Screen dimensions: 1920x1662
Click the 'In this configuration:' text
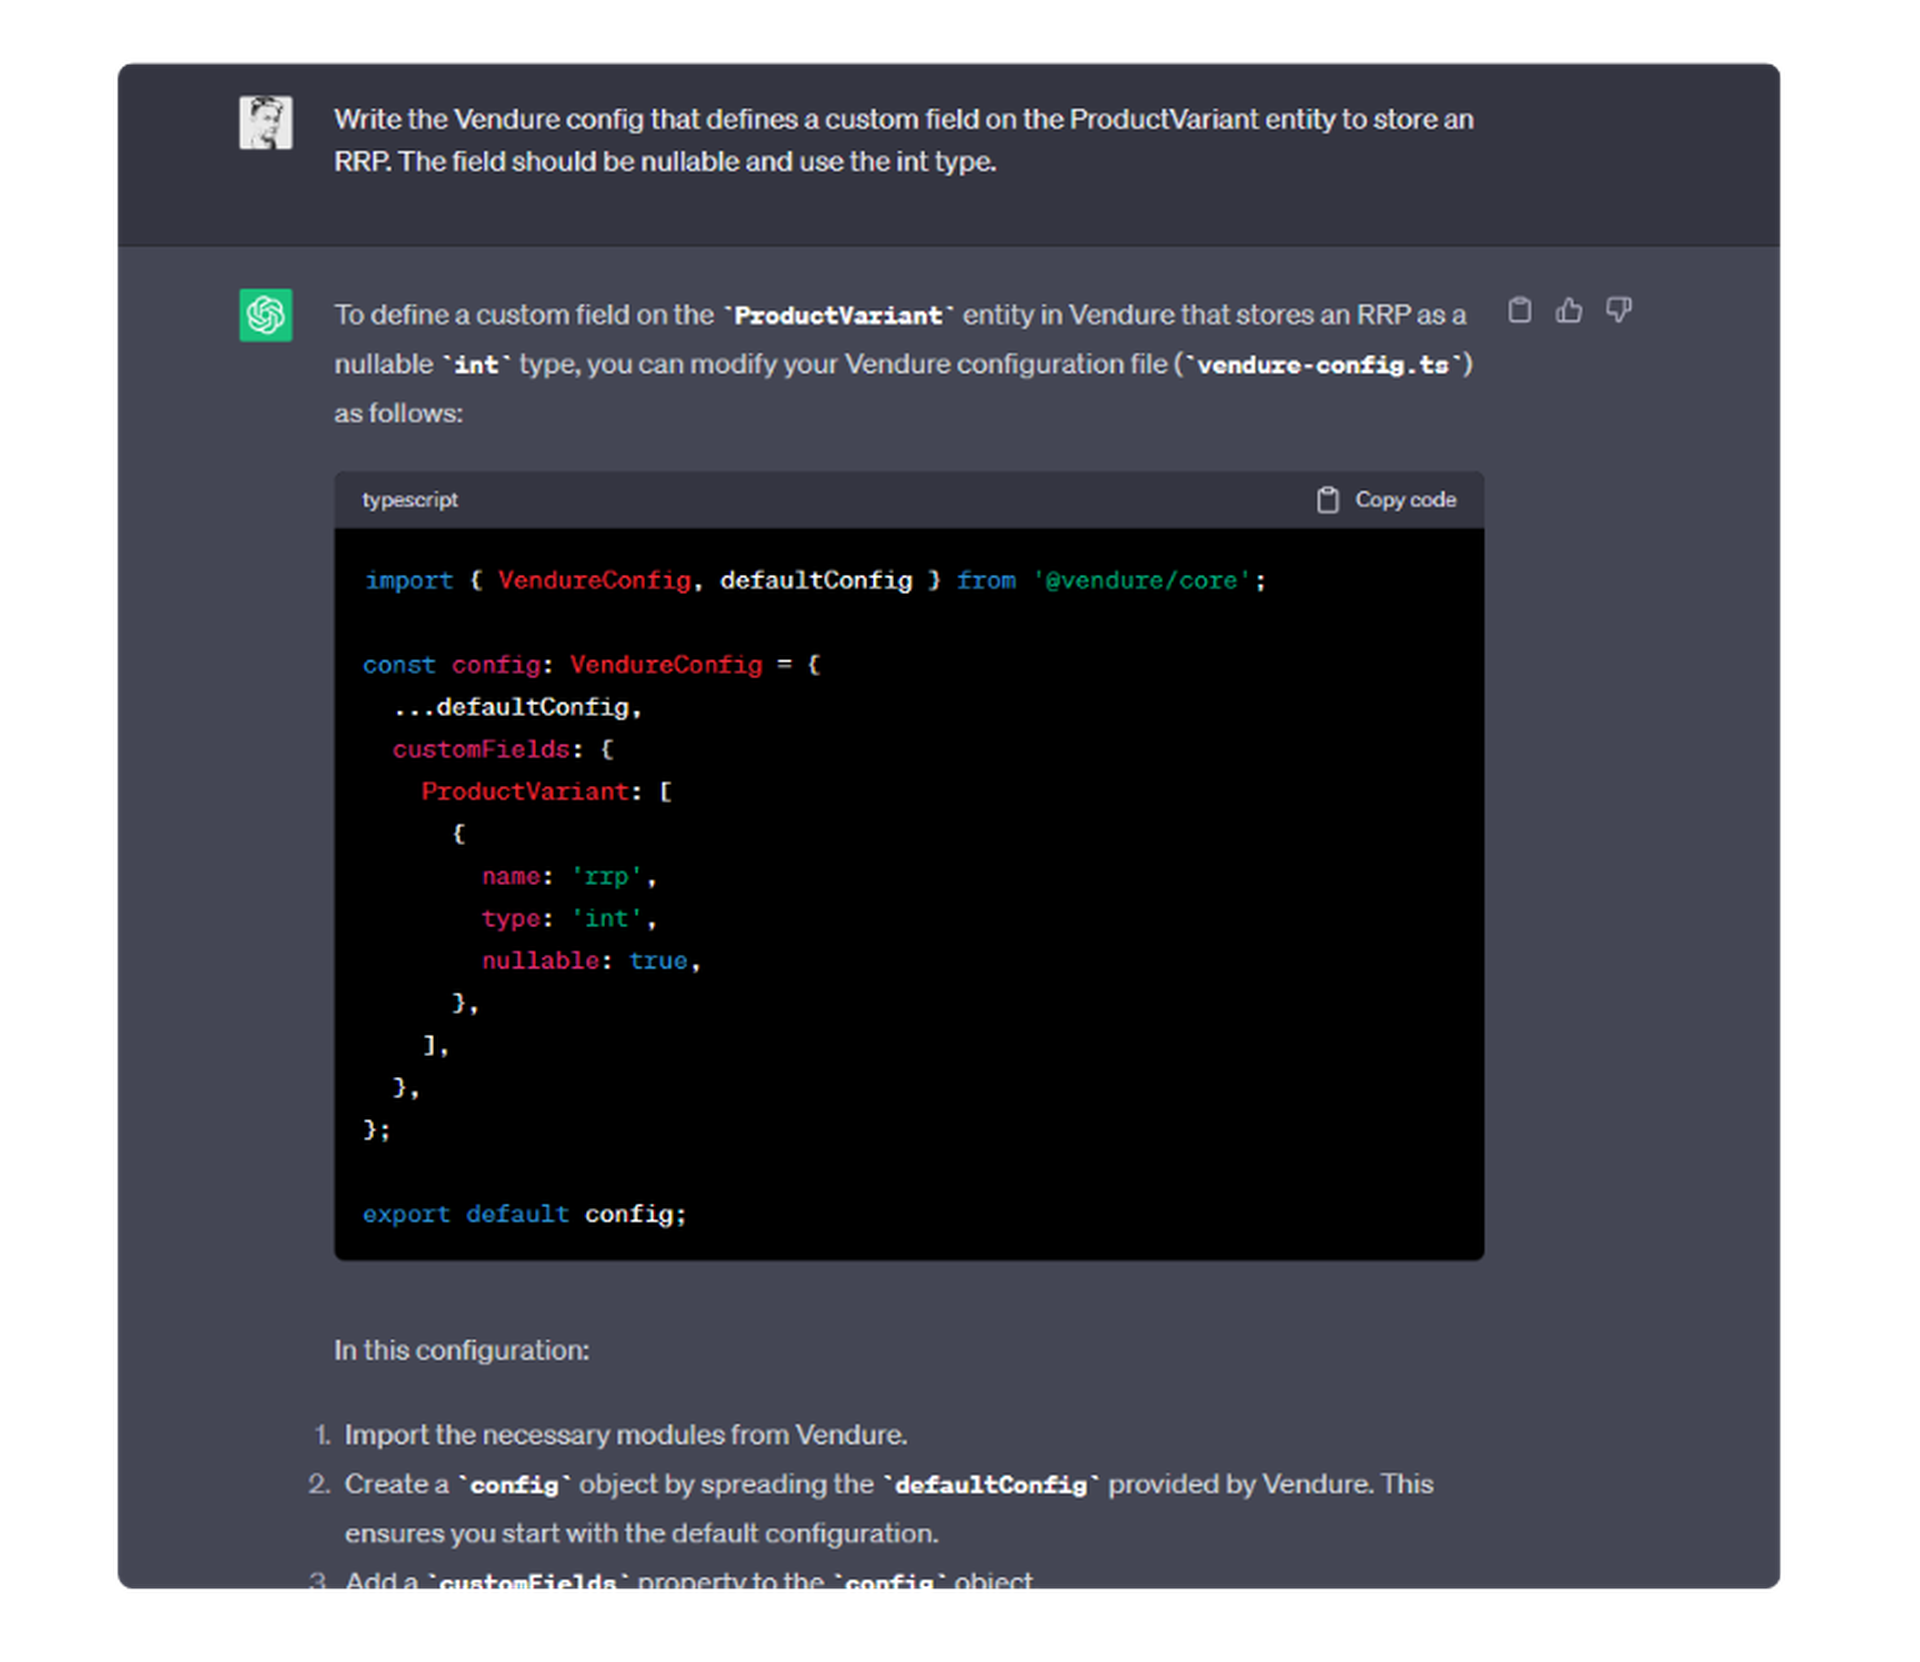(462, 1350)
